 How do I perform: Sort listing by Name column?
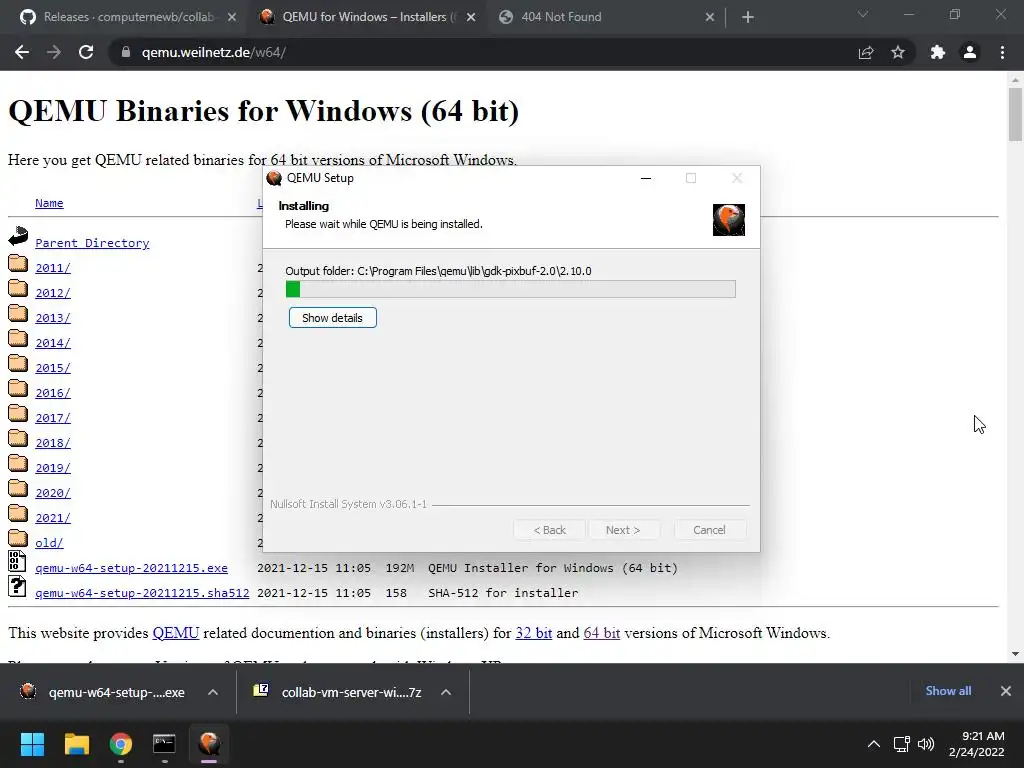49,203
